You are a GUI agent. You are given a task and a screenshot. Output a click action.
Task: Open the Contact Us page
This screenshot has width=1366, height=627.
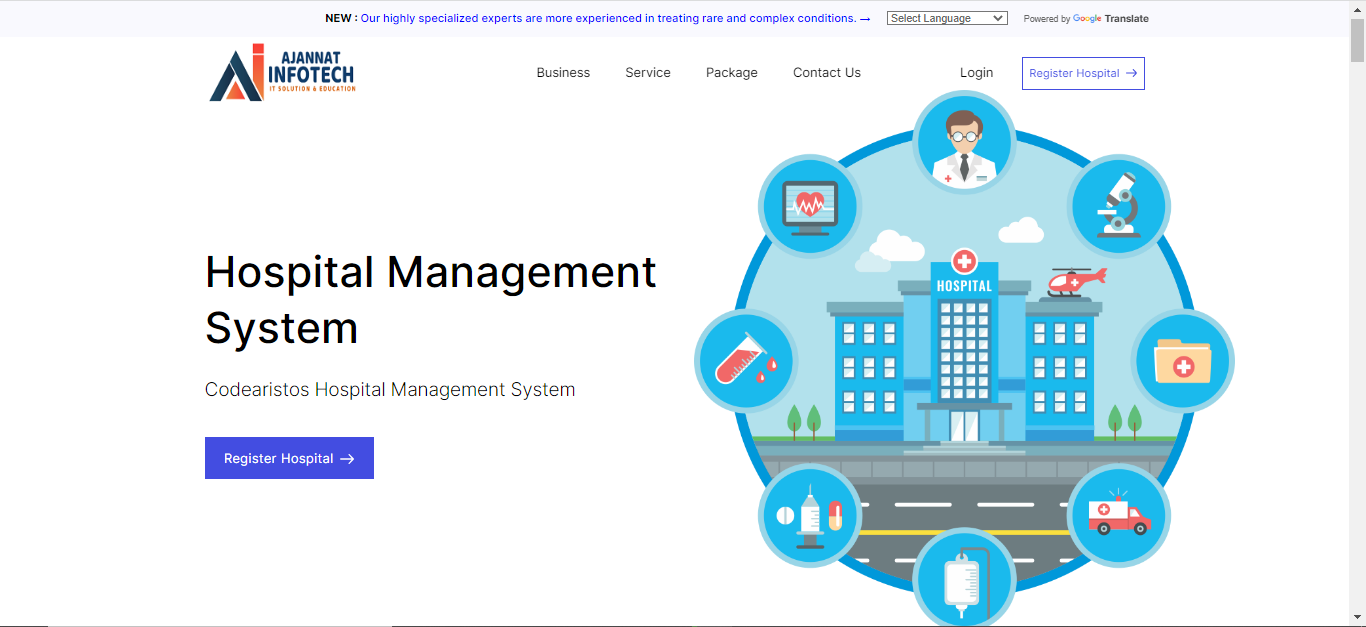click(x=826, y=73)
